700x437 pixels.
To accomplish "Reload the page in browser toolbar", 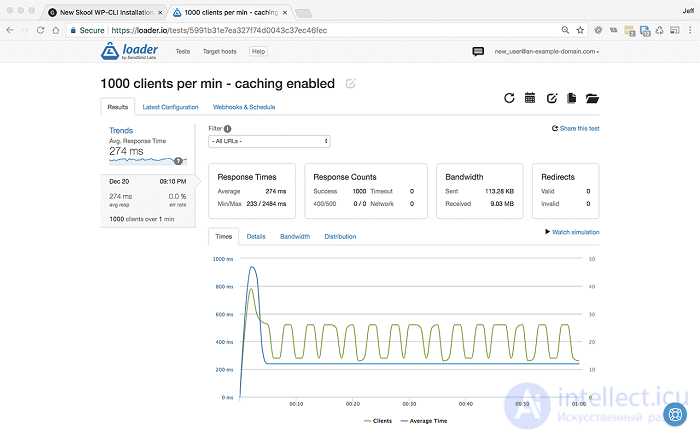I will click(40, 30).
